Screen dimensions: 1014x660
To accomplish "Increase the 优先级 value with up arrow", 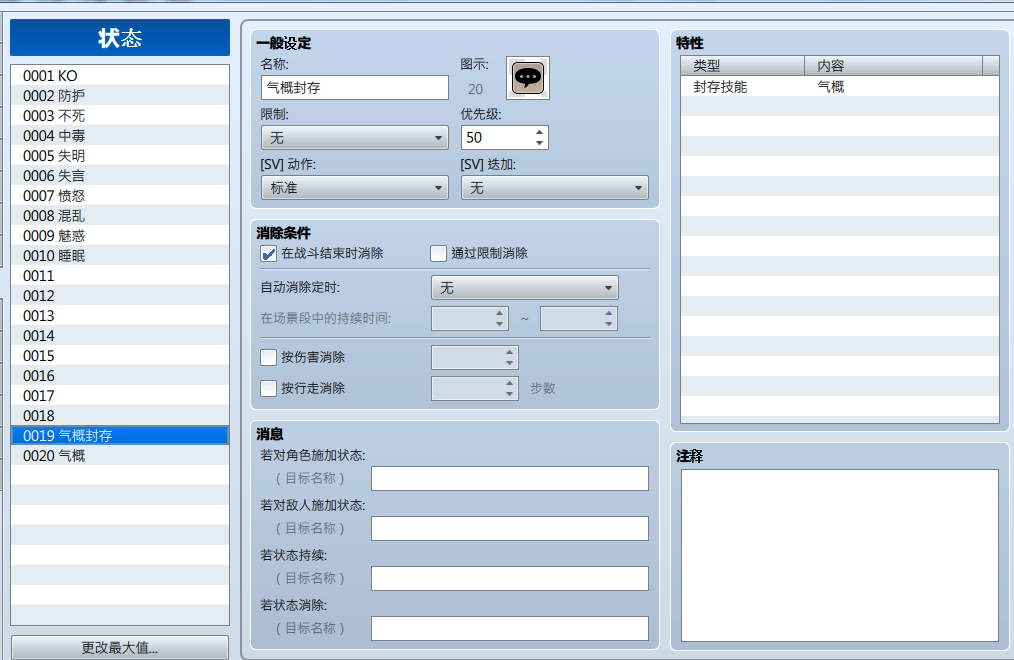I will pos(539,133).
